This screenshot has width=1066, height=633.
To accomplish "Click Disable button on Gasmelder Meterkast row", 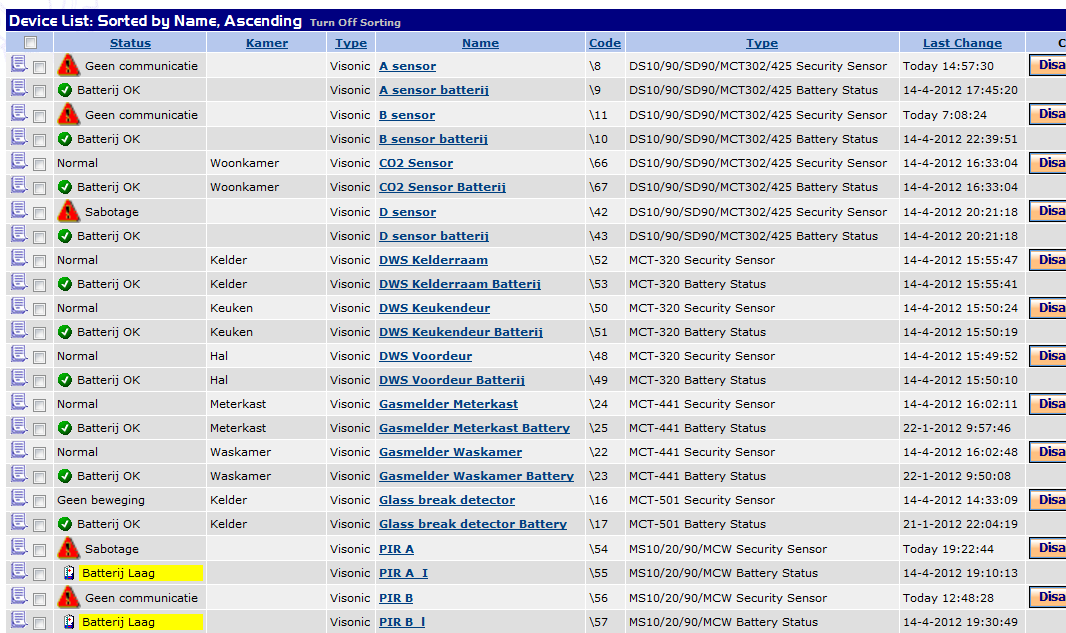I will click(1048, 404).
